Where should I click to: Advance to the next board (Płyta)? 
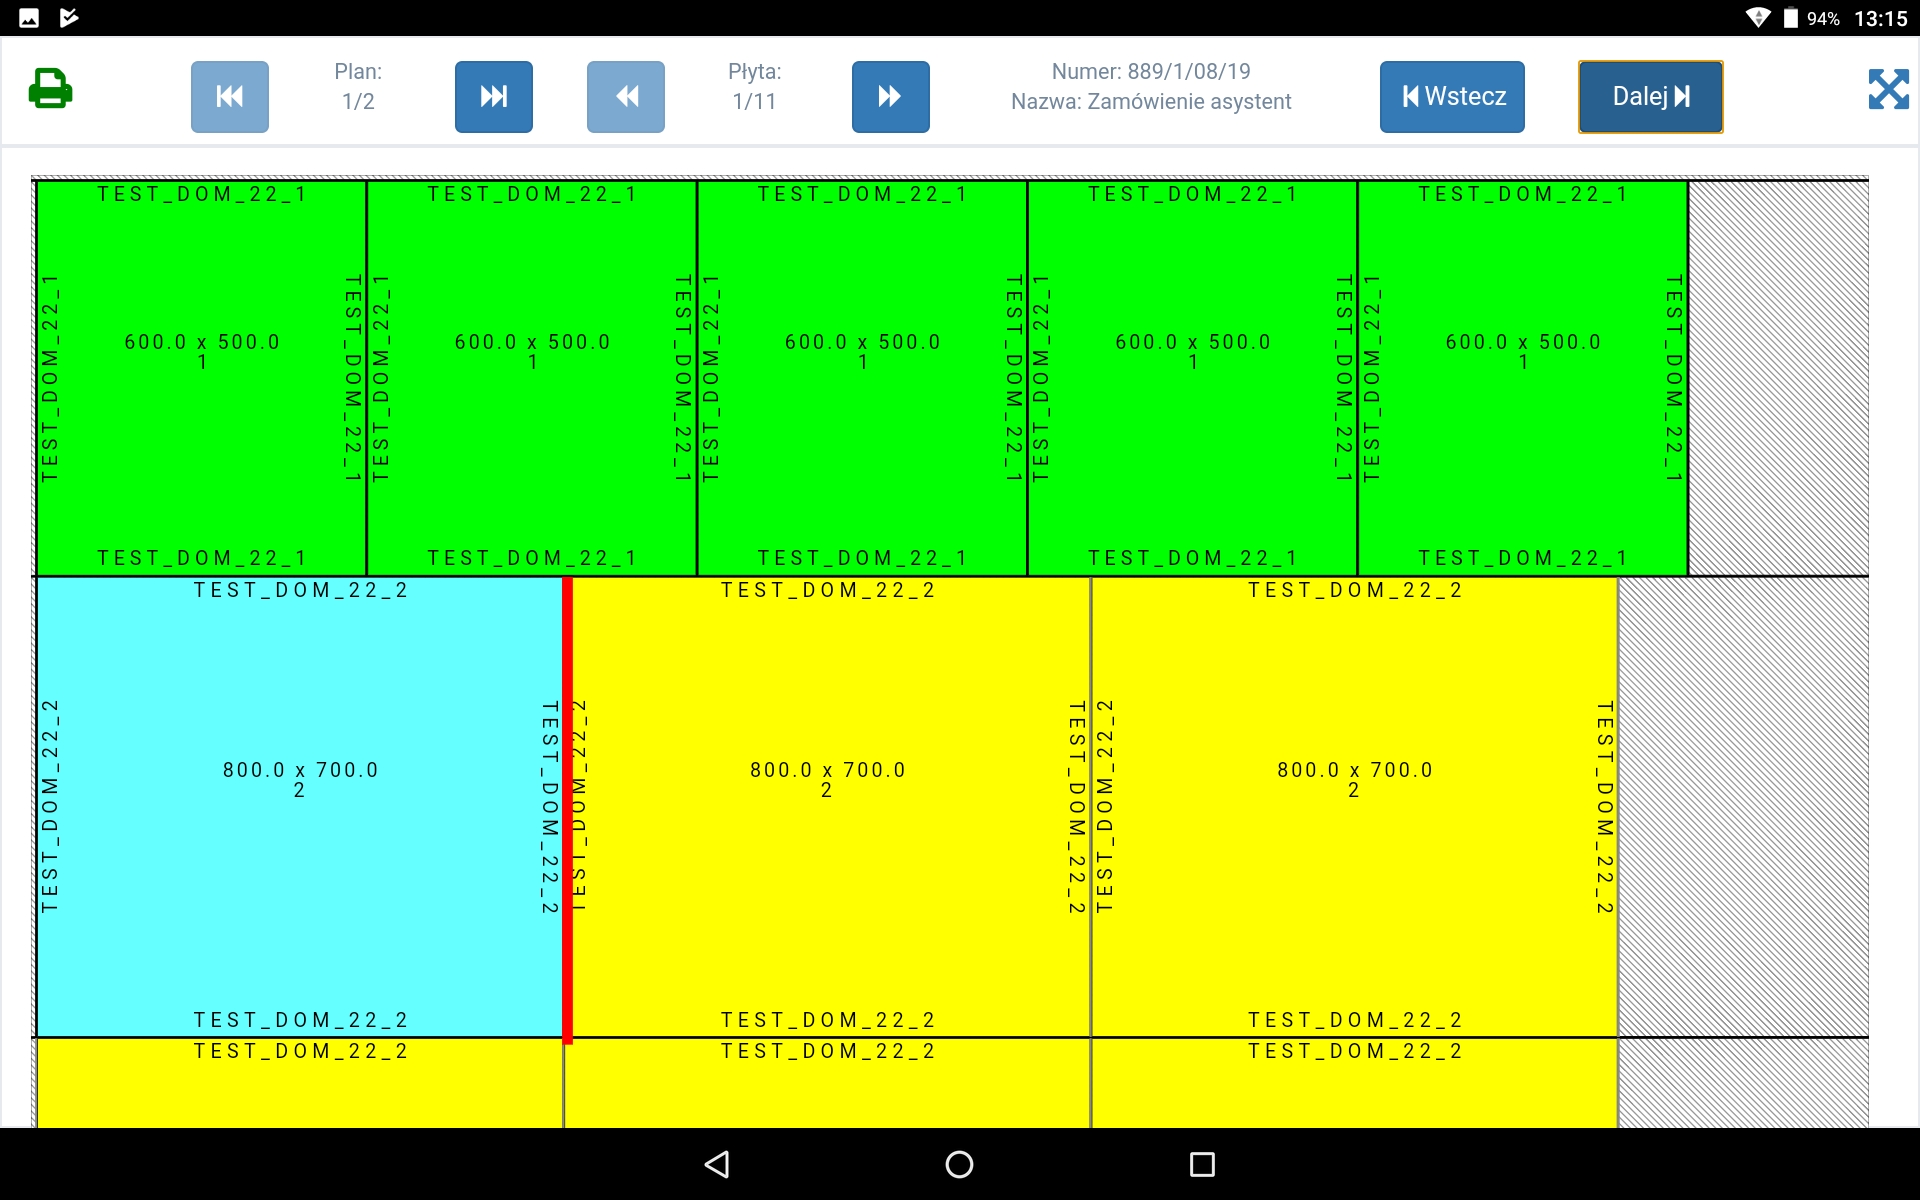(890, 97)
